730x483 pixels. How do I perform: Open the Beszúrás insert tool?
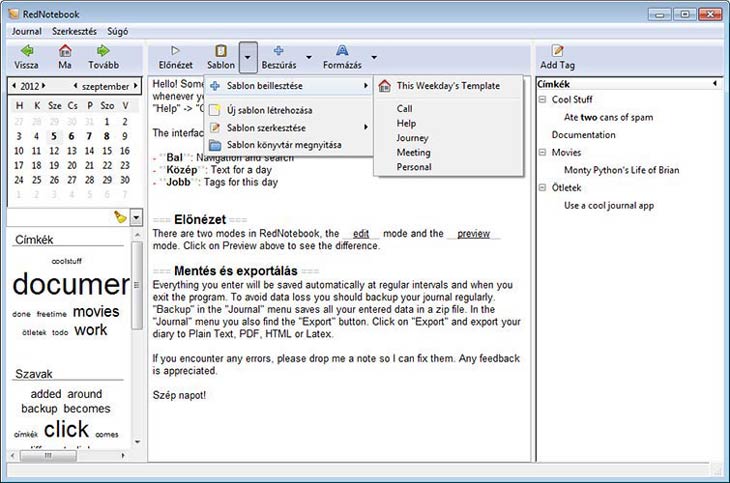click(278, 51)
